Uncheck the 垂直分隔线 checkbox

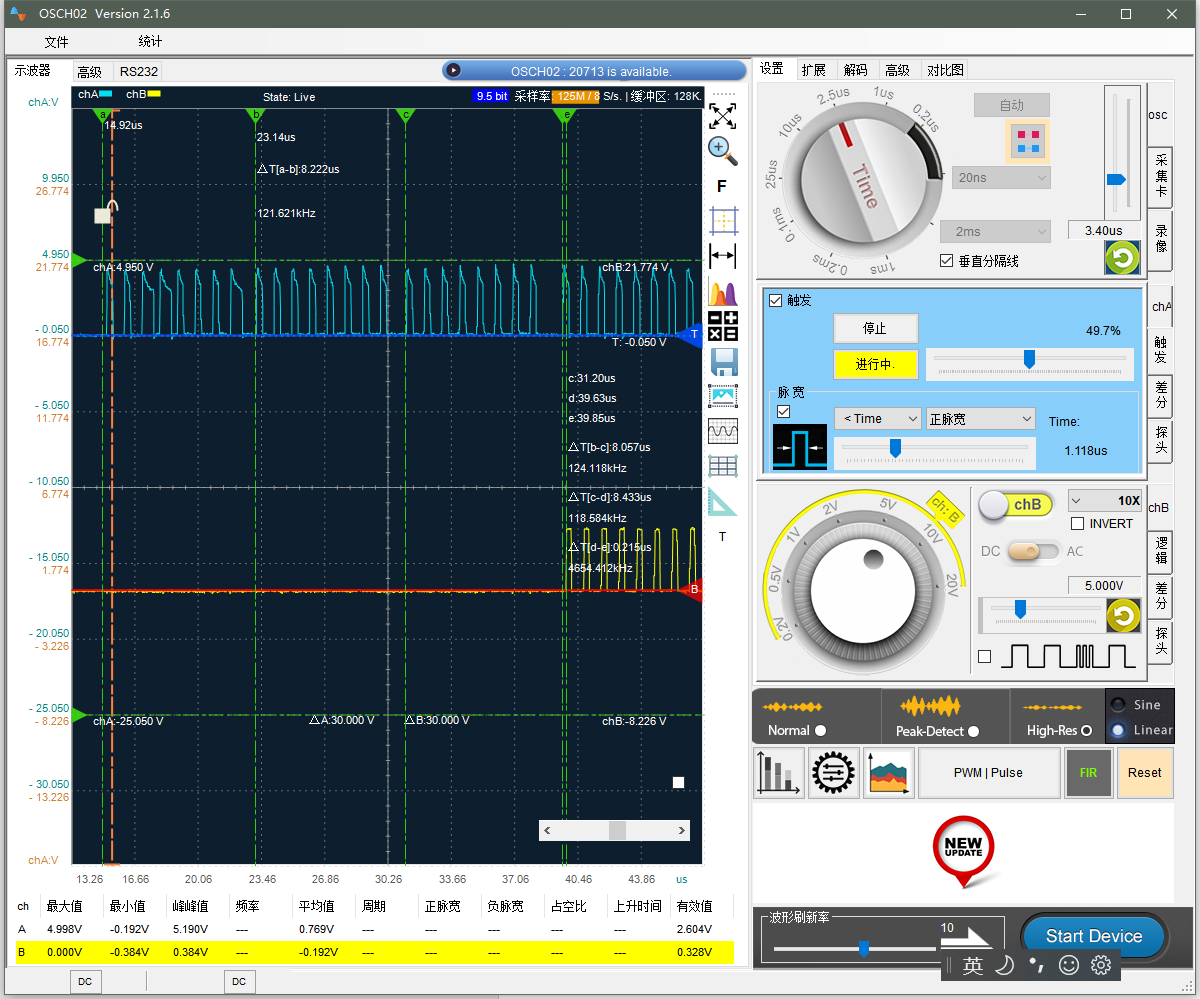(947, 261)
